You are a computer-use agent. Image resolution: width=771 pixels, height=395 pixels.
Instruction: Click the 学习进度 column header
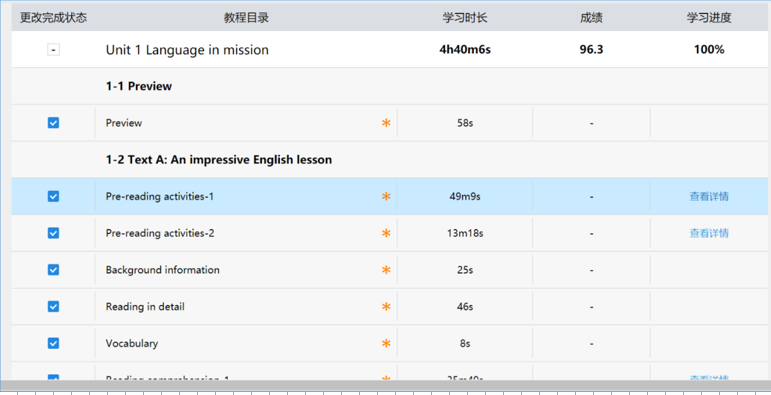tap(709, 18)
